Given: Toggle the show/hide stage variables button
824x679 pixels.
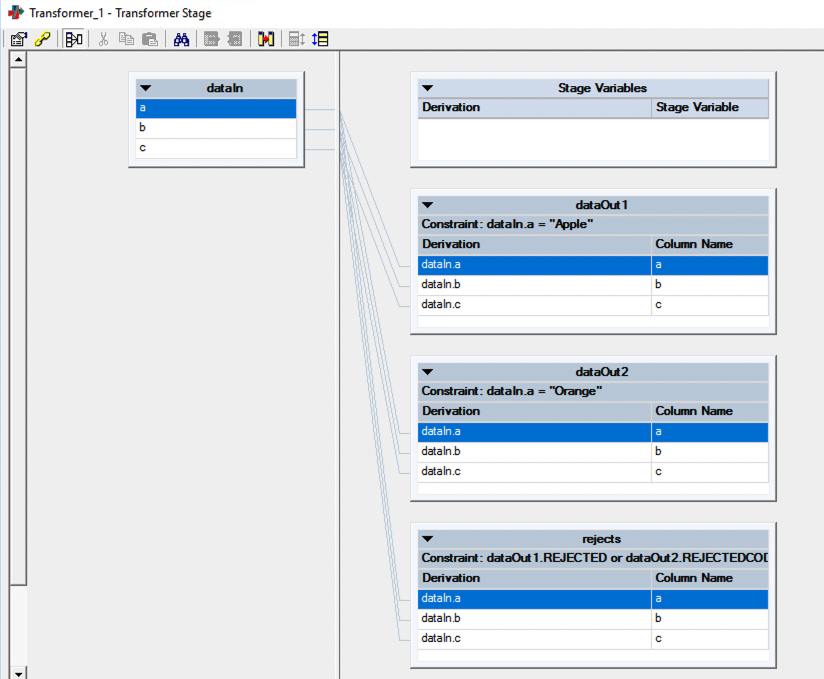Looking at the screenshot, I should [x=73, y=39].
